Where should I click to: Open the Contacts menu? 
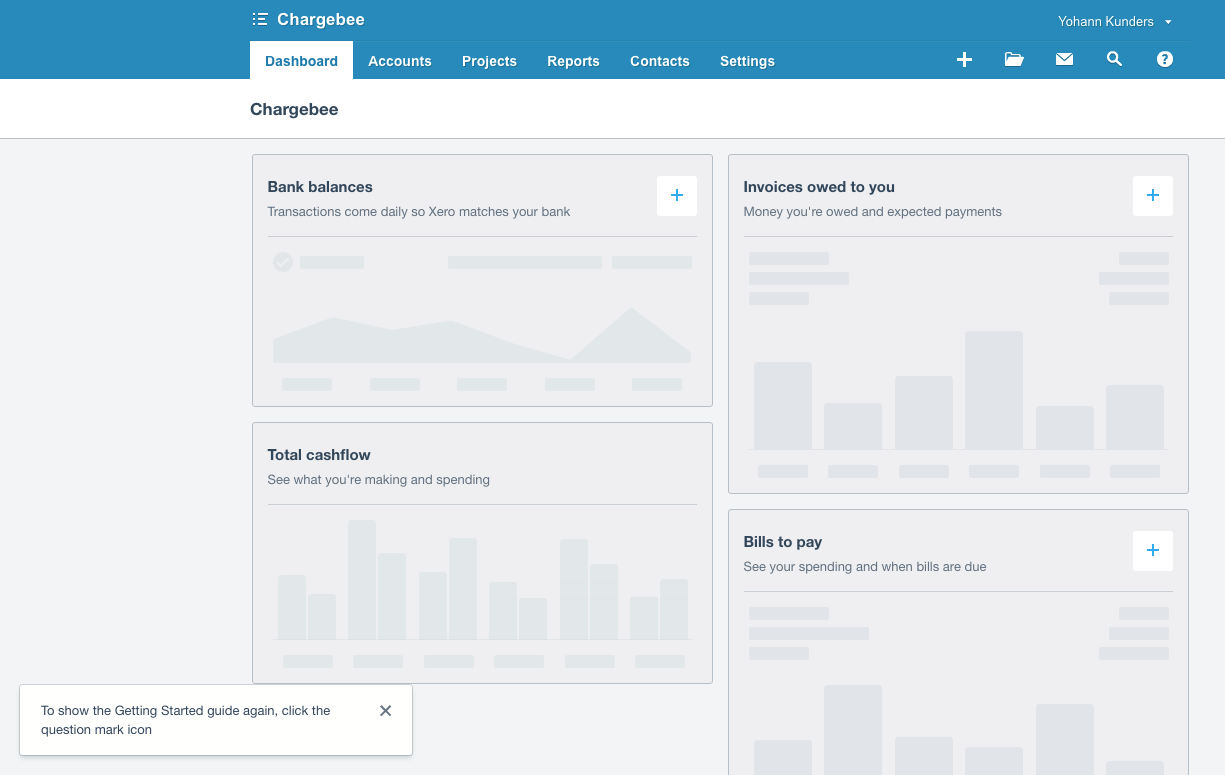coord(660,61)
